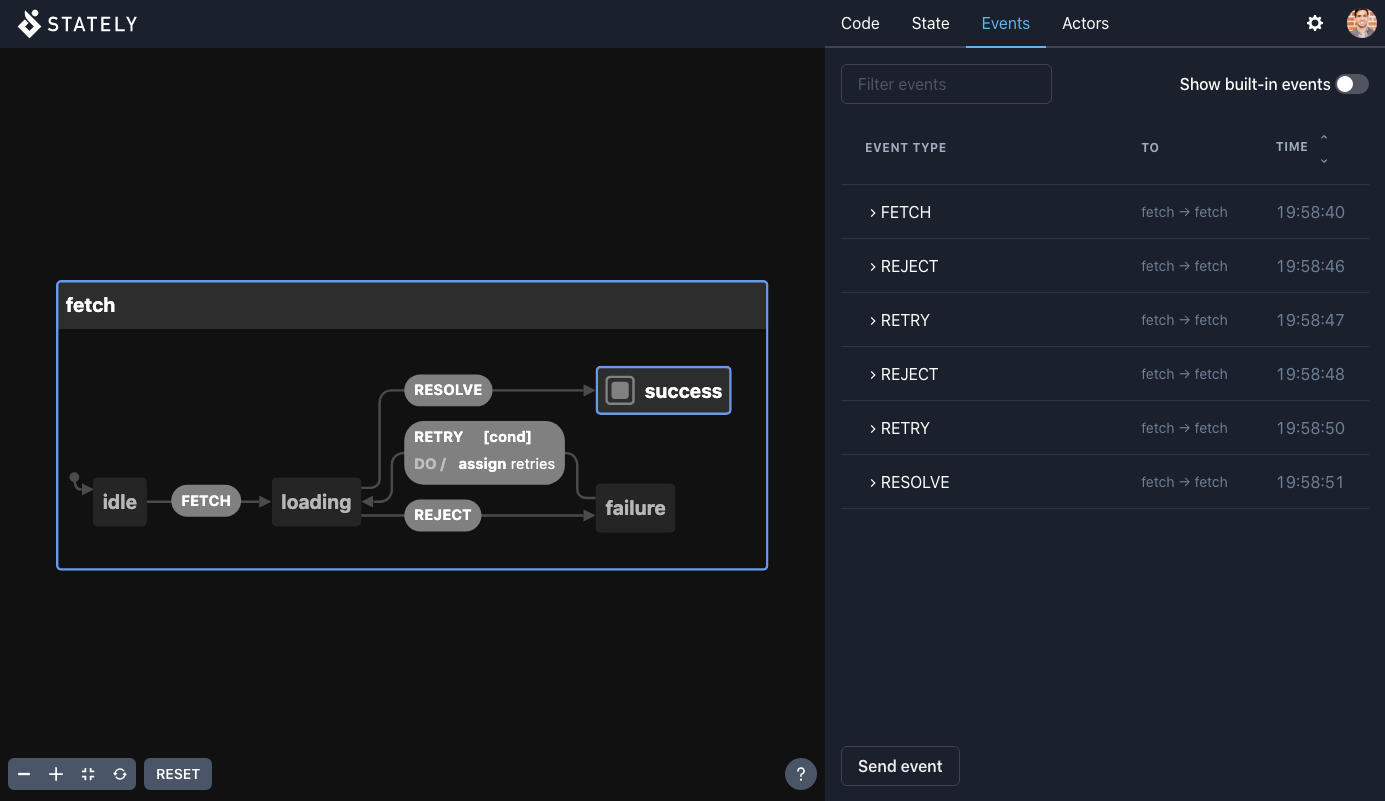Sort events by time ascending arrow
The image size is (1385, 801).
[1324, 137]
